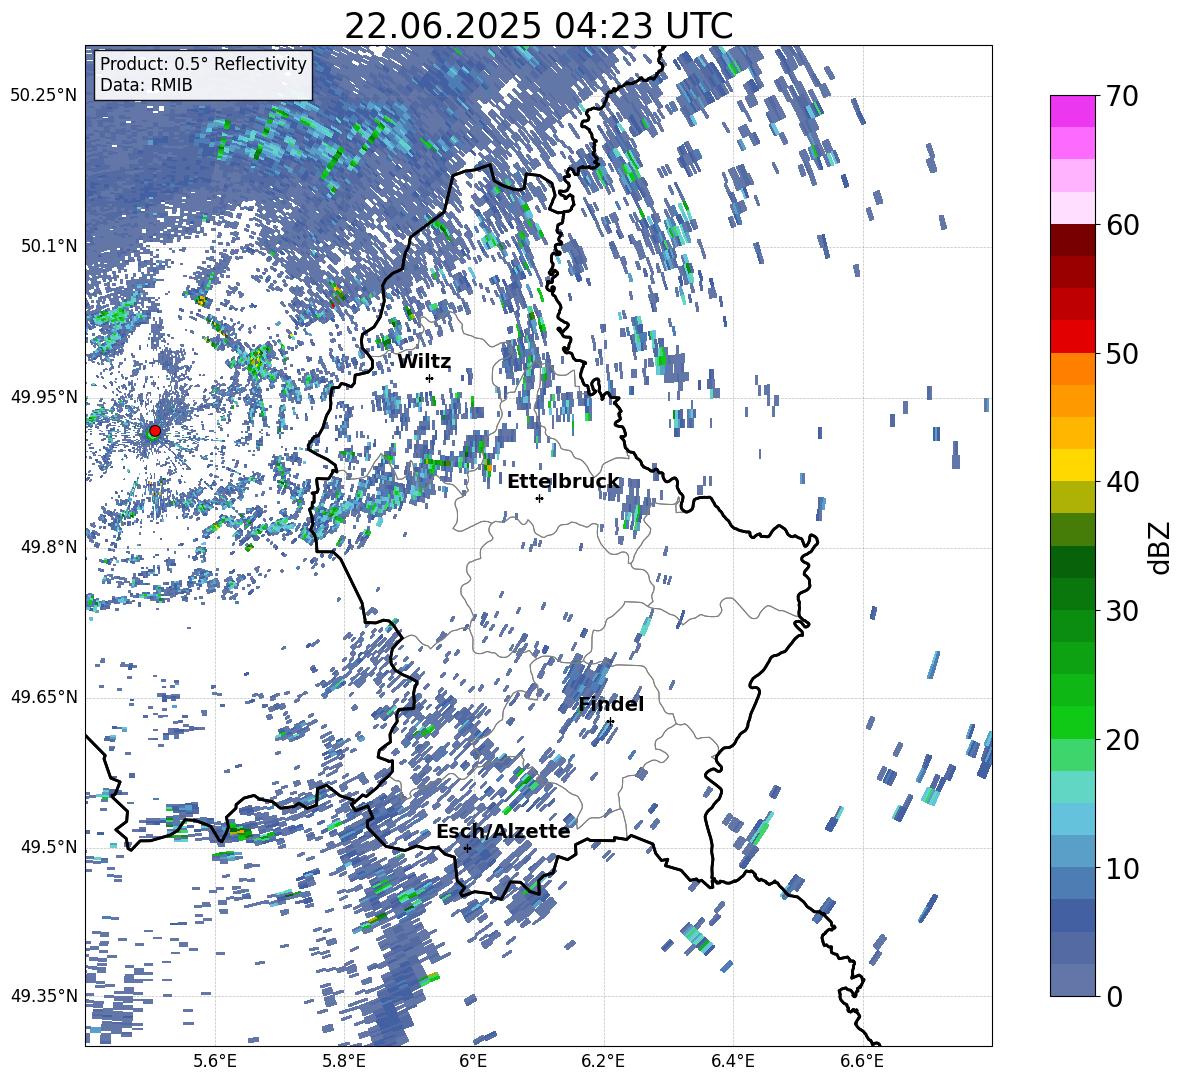1184x1081 pixels.
Task: Click the red 50 dBZ colorbar segment
Action: pos(1072,337)
